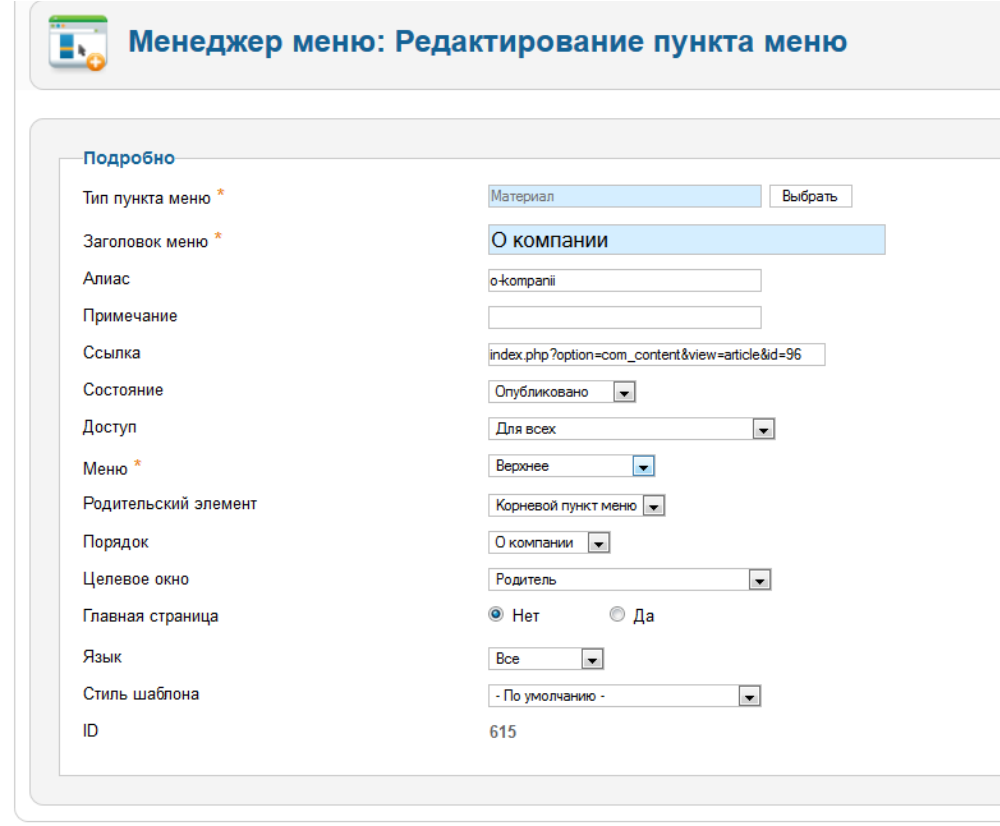Select the Нет radio button
The image size is (1000, 826).
[x=495, y=615]
